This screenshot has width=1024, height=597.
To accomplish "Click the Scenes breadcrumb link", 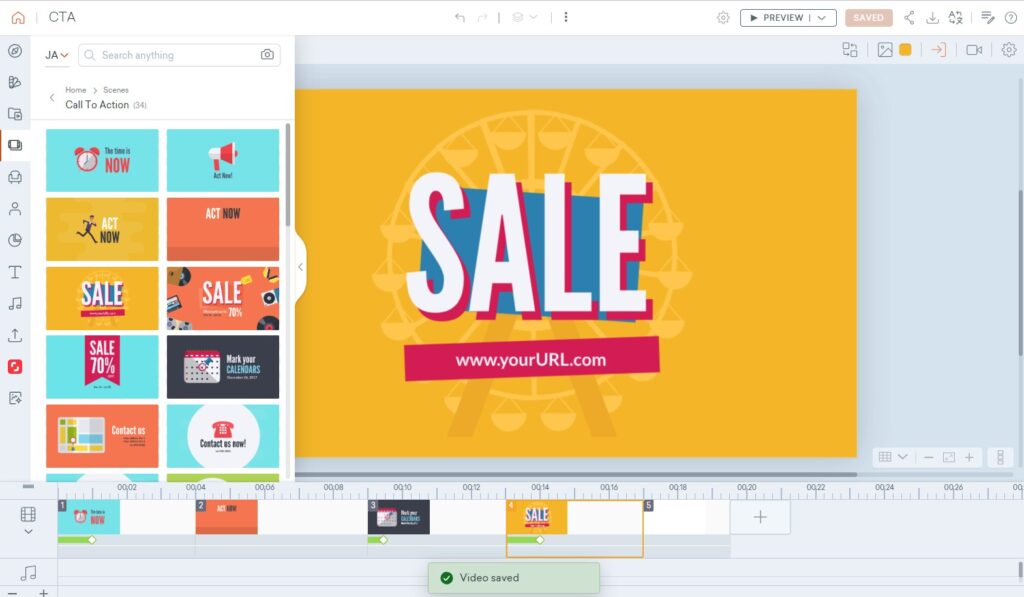I will (116, 90).
